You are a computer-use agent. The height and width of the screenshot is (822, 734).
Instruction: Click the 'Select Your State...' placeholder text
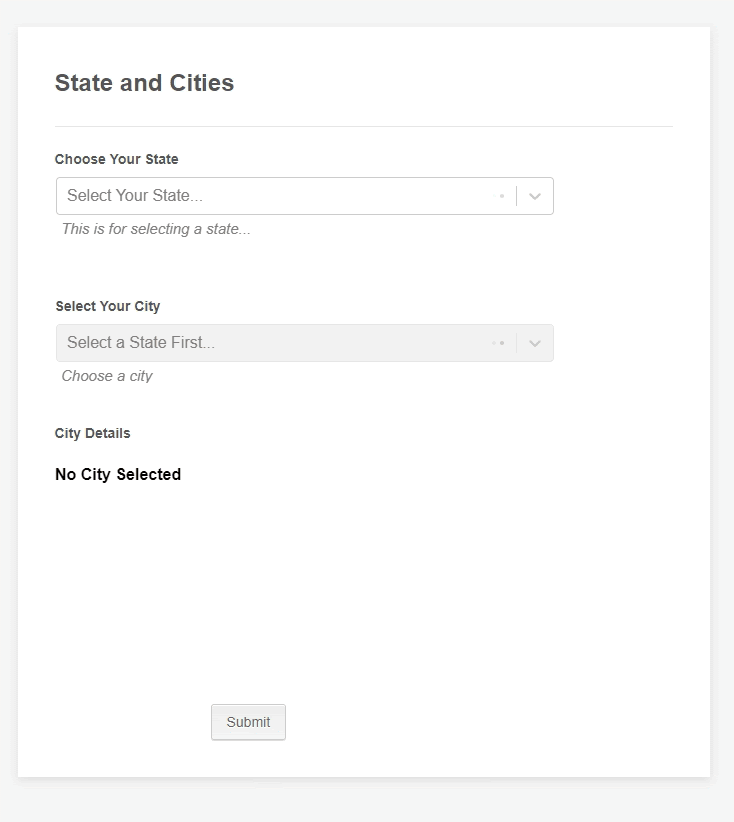coord(135,196)
